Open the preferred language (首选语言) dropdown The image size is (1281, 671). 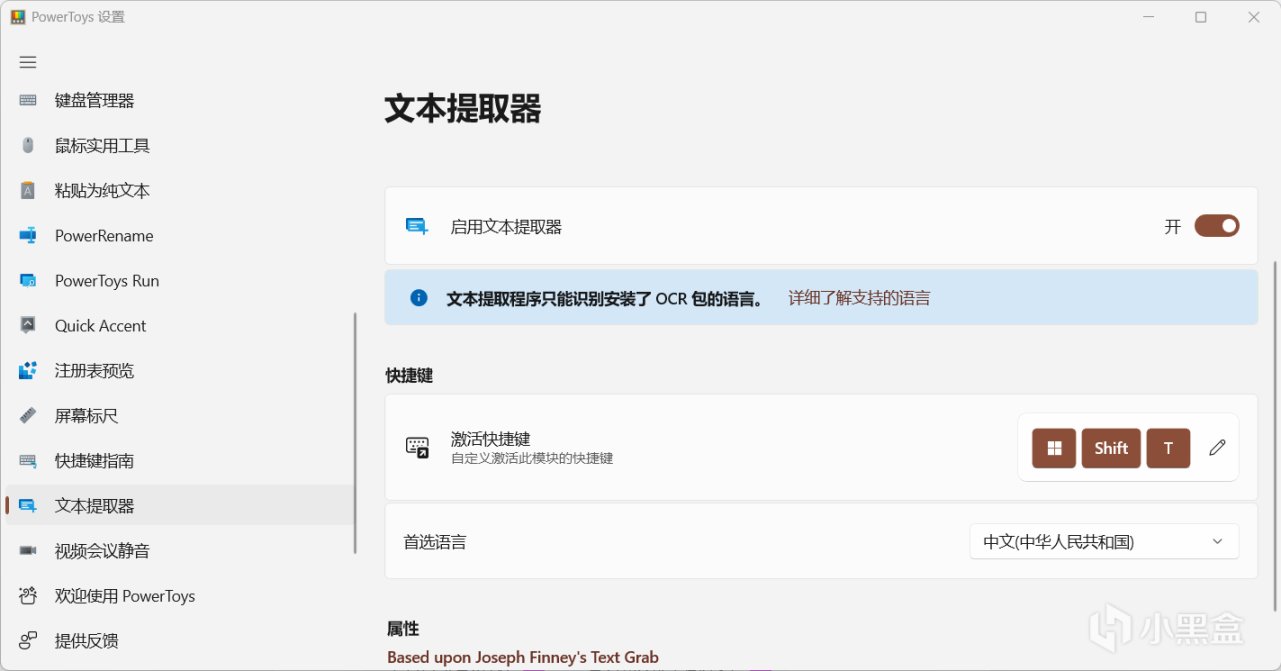coord(1104,541)
